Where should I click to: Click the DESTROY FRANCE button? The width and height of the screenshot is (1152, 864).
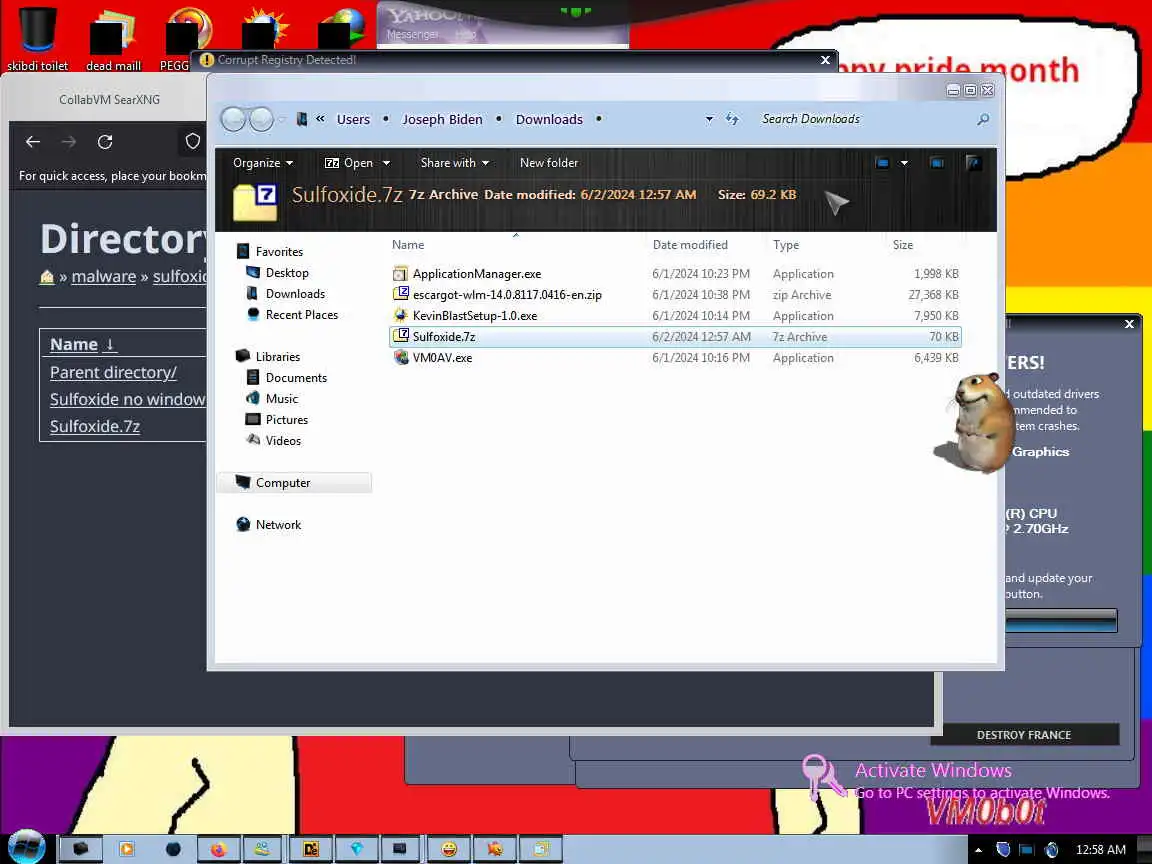pyautogui.click(x=1023, y=735)
